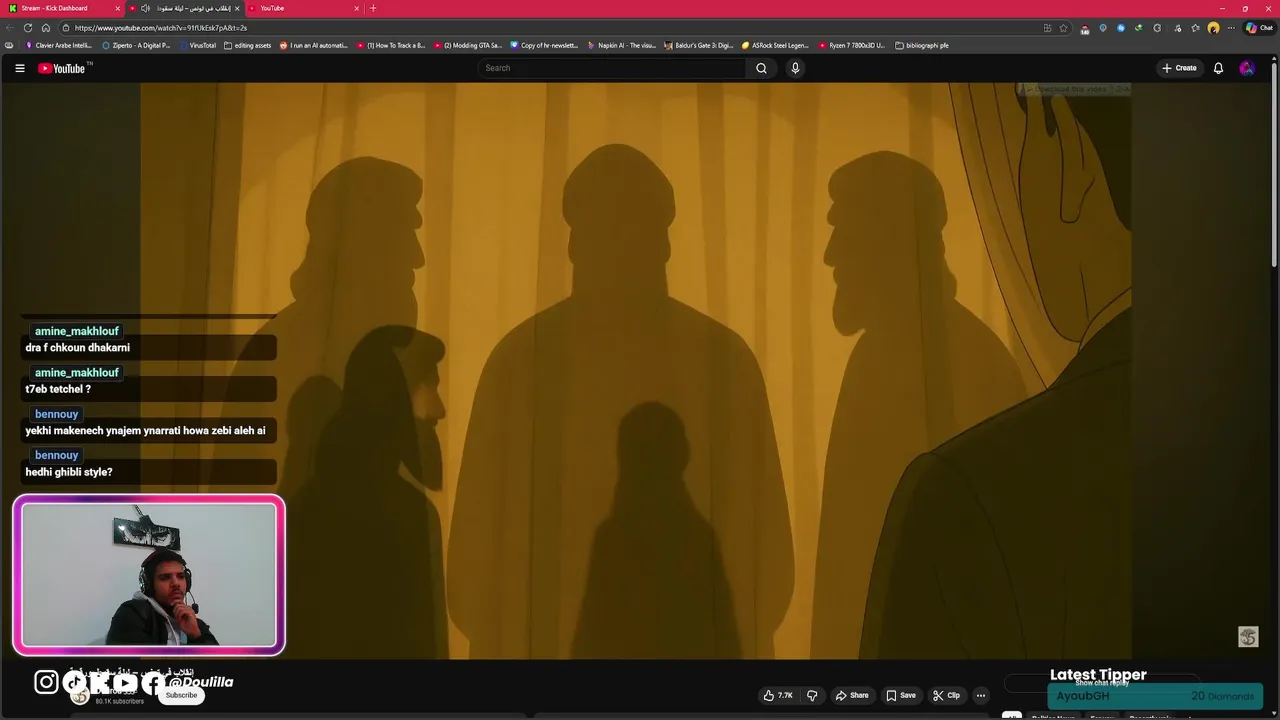Open Copy of hr-newsletter bookmark

click(545, 45)
